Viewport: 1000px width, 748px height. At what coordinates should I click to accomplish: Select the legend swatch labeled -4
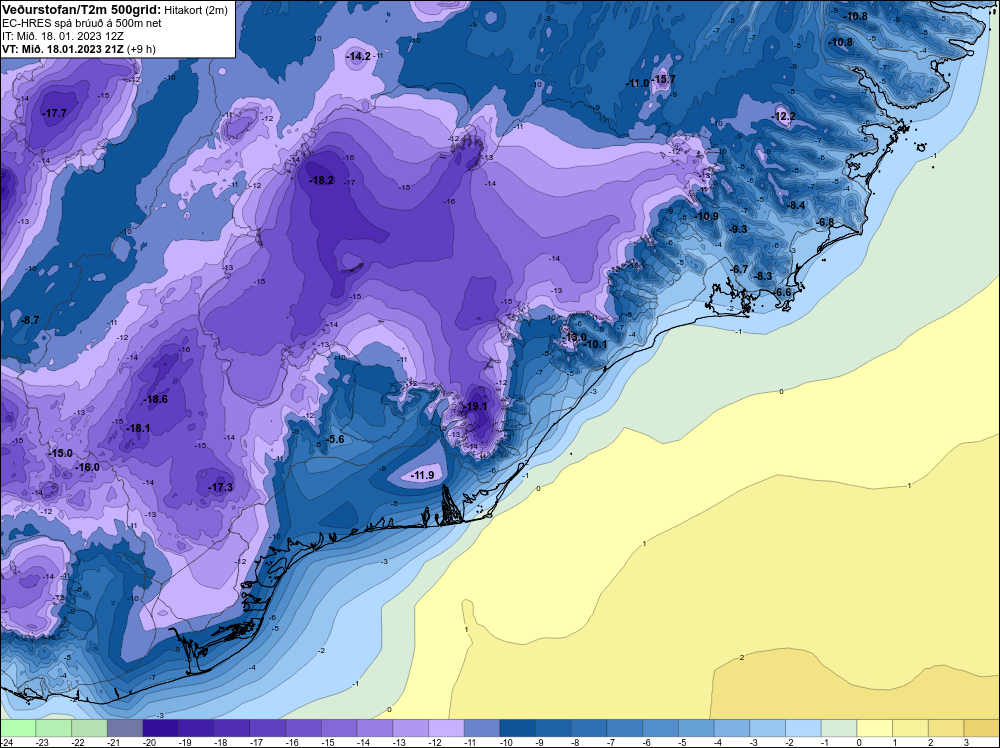tap(732, 728)
